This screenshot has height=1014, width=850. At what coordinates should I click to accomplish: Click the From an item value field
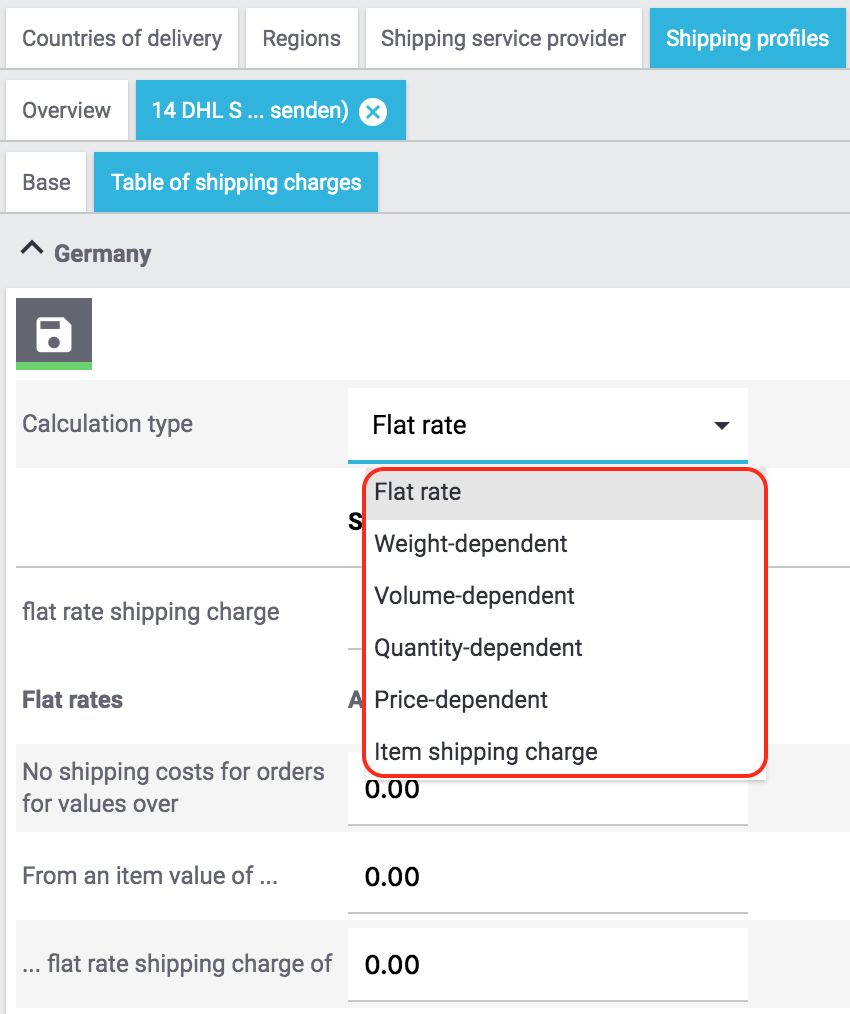coord(547,877)
